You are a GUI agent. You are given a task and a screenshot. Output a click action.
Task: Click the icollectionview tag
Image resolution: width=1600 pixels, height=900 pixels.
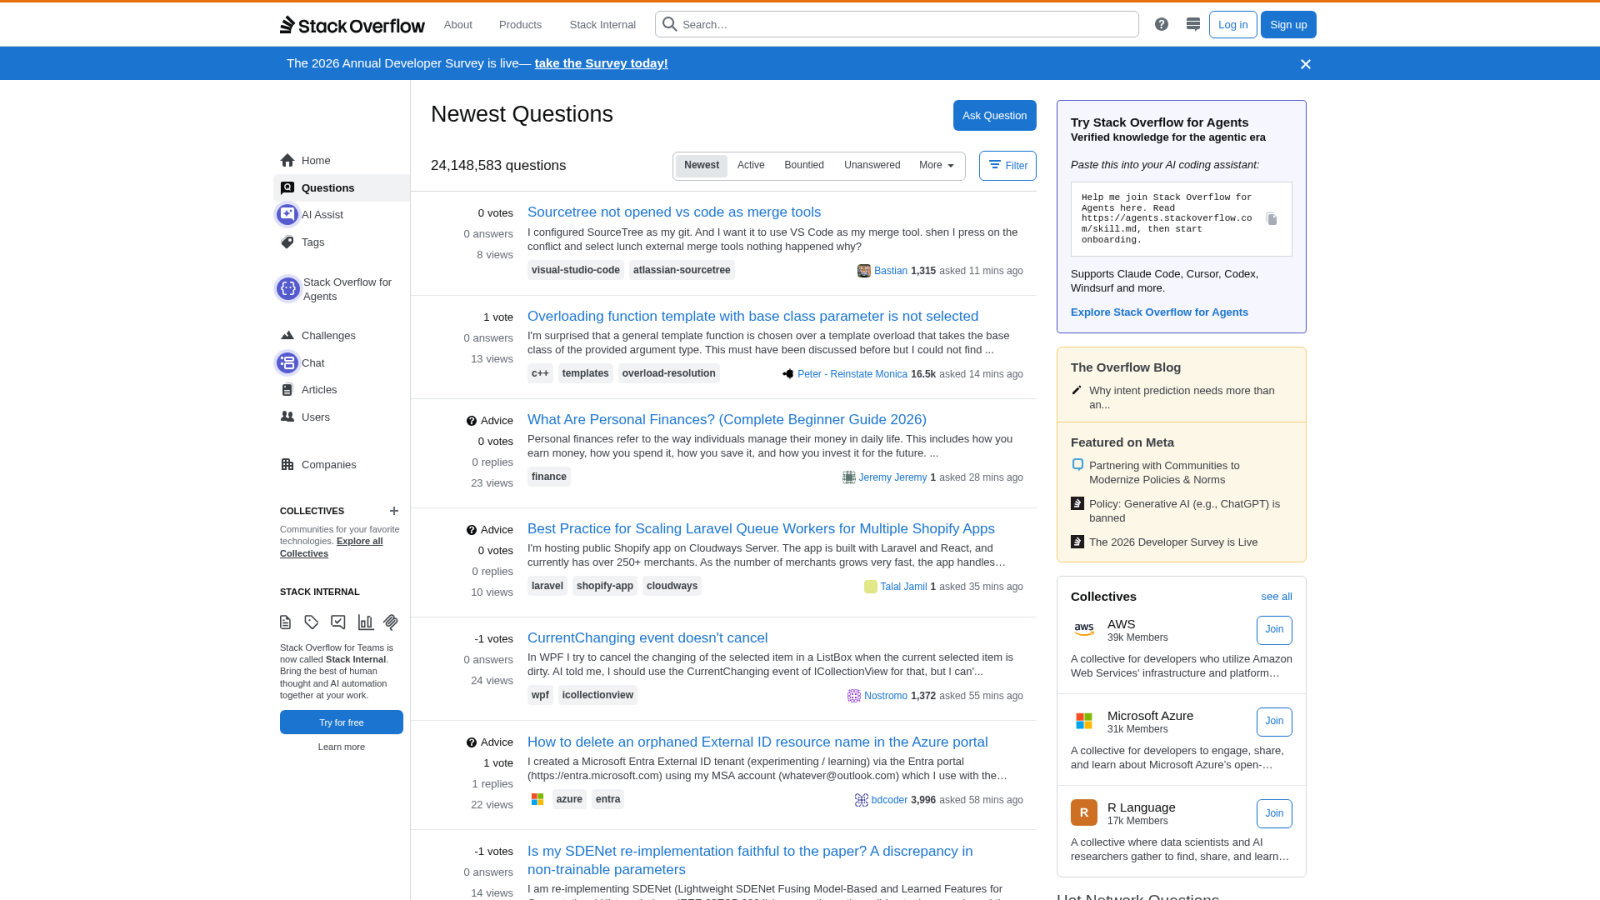coord(598,695)
